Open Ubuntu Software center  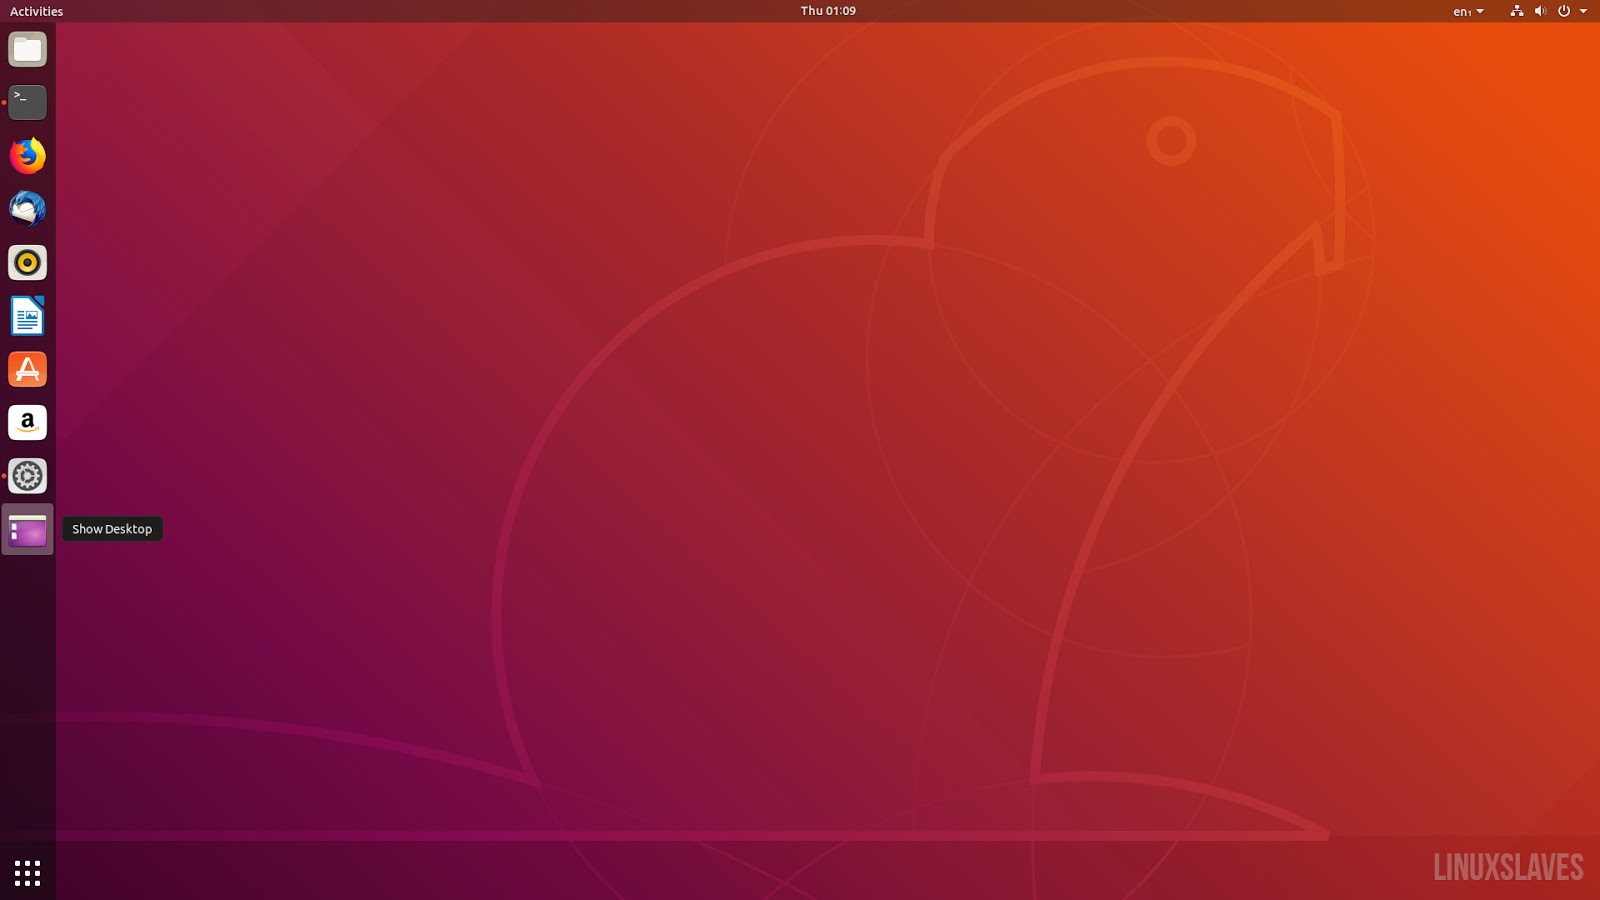[27, 369]
